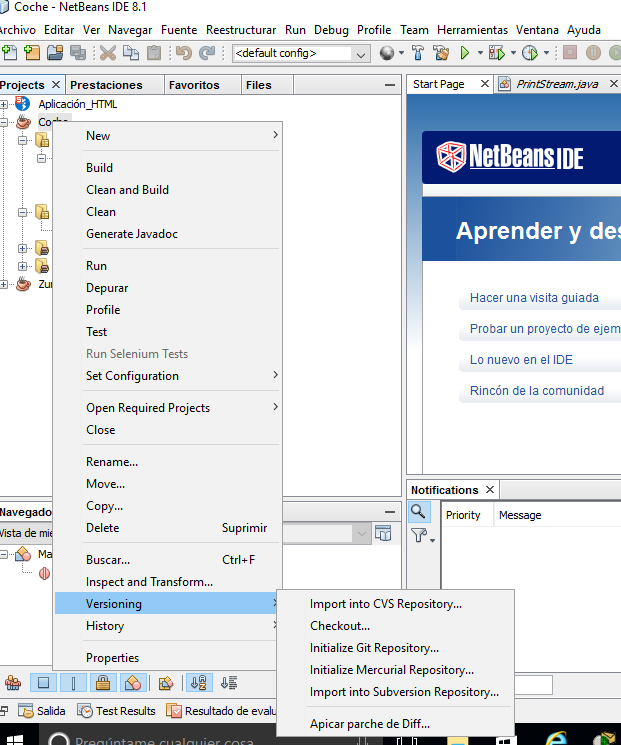Click the Clean and Build icon

(x=439, y=53)
